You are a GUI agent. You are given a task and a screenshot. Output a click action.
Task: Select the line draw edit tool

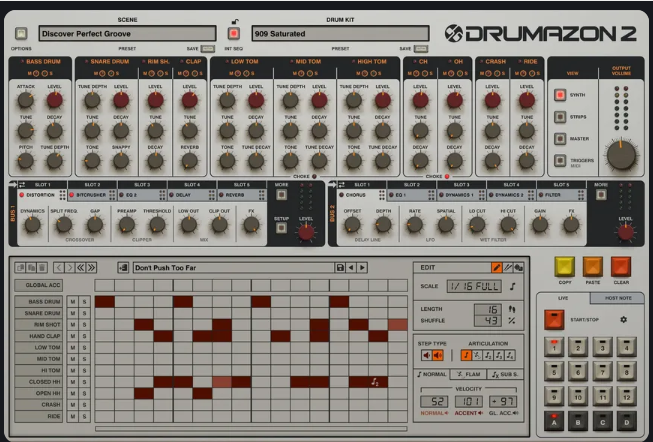pyautogui.click(x=508, y=268)
